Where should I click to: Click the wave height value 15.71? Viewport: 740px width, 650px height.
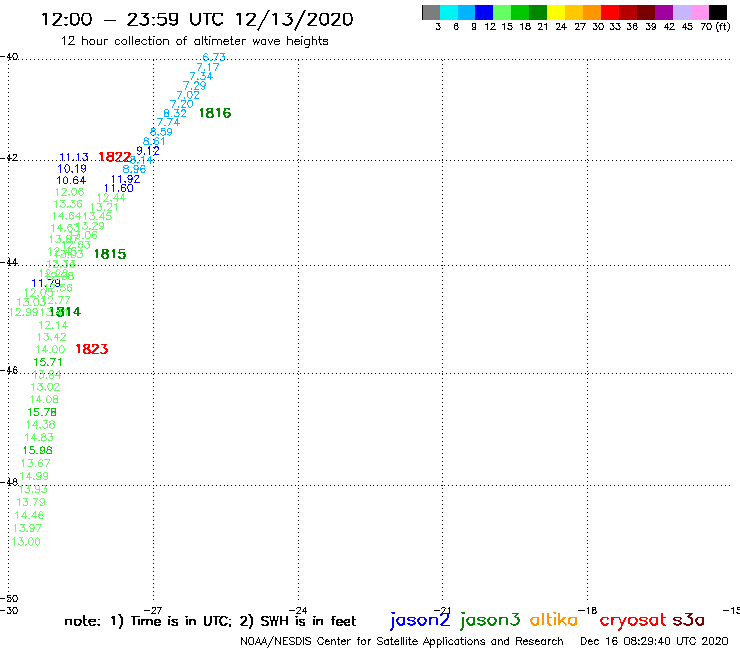[x=48, y=362]
